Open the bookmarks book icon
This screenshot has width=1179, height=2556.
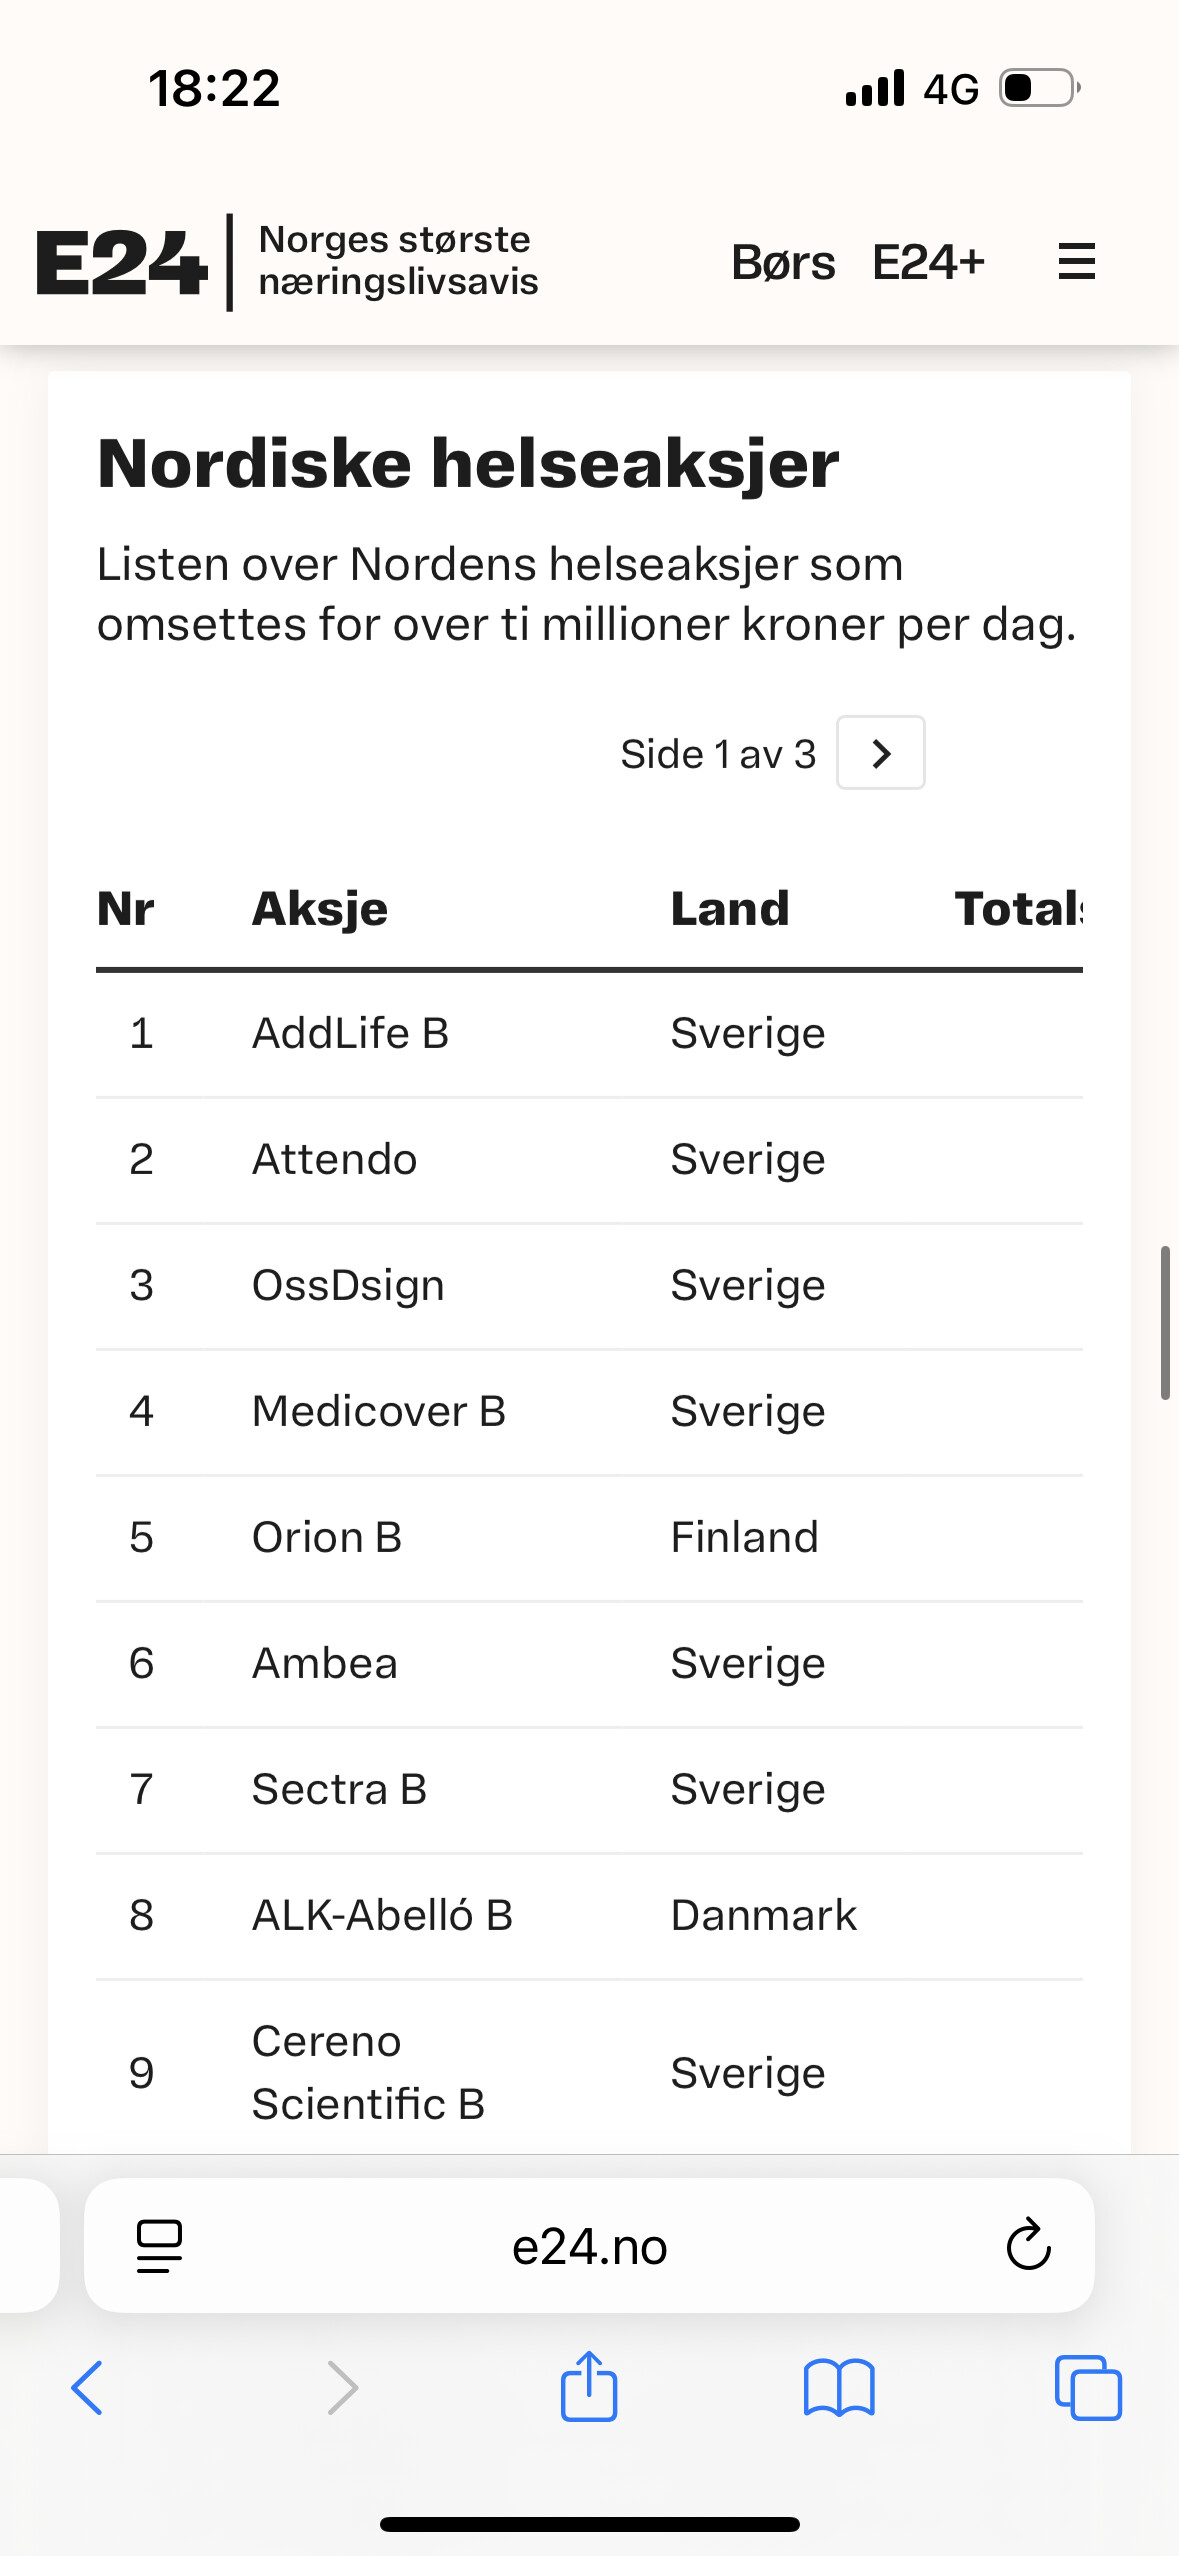(839, 2388)
